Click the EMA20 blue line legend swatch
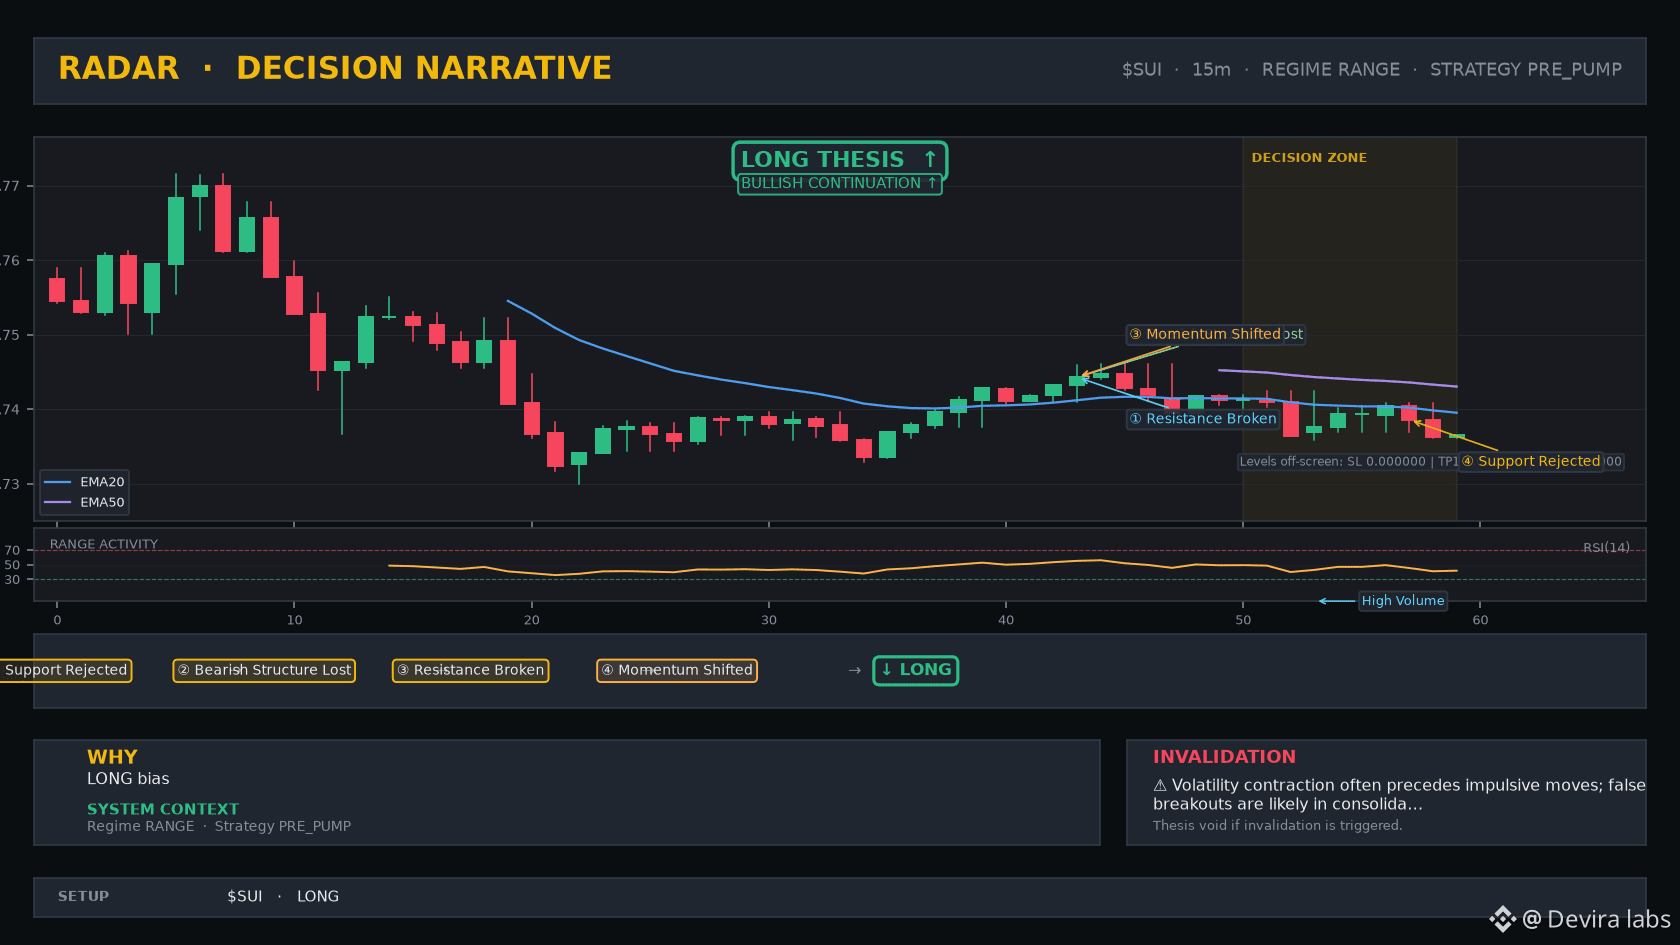Image resolution: width=1680 pixels, height=945 pixels. pyautogui.click(x=58, y=482)
